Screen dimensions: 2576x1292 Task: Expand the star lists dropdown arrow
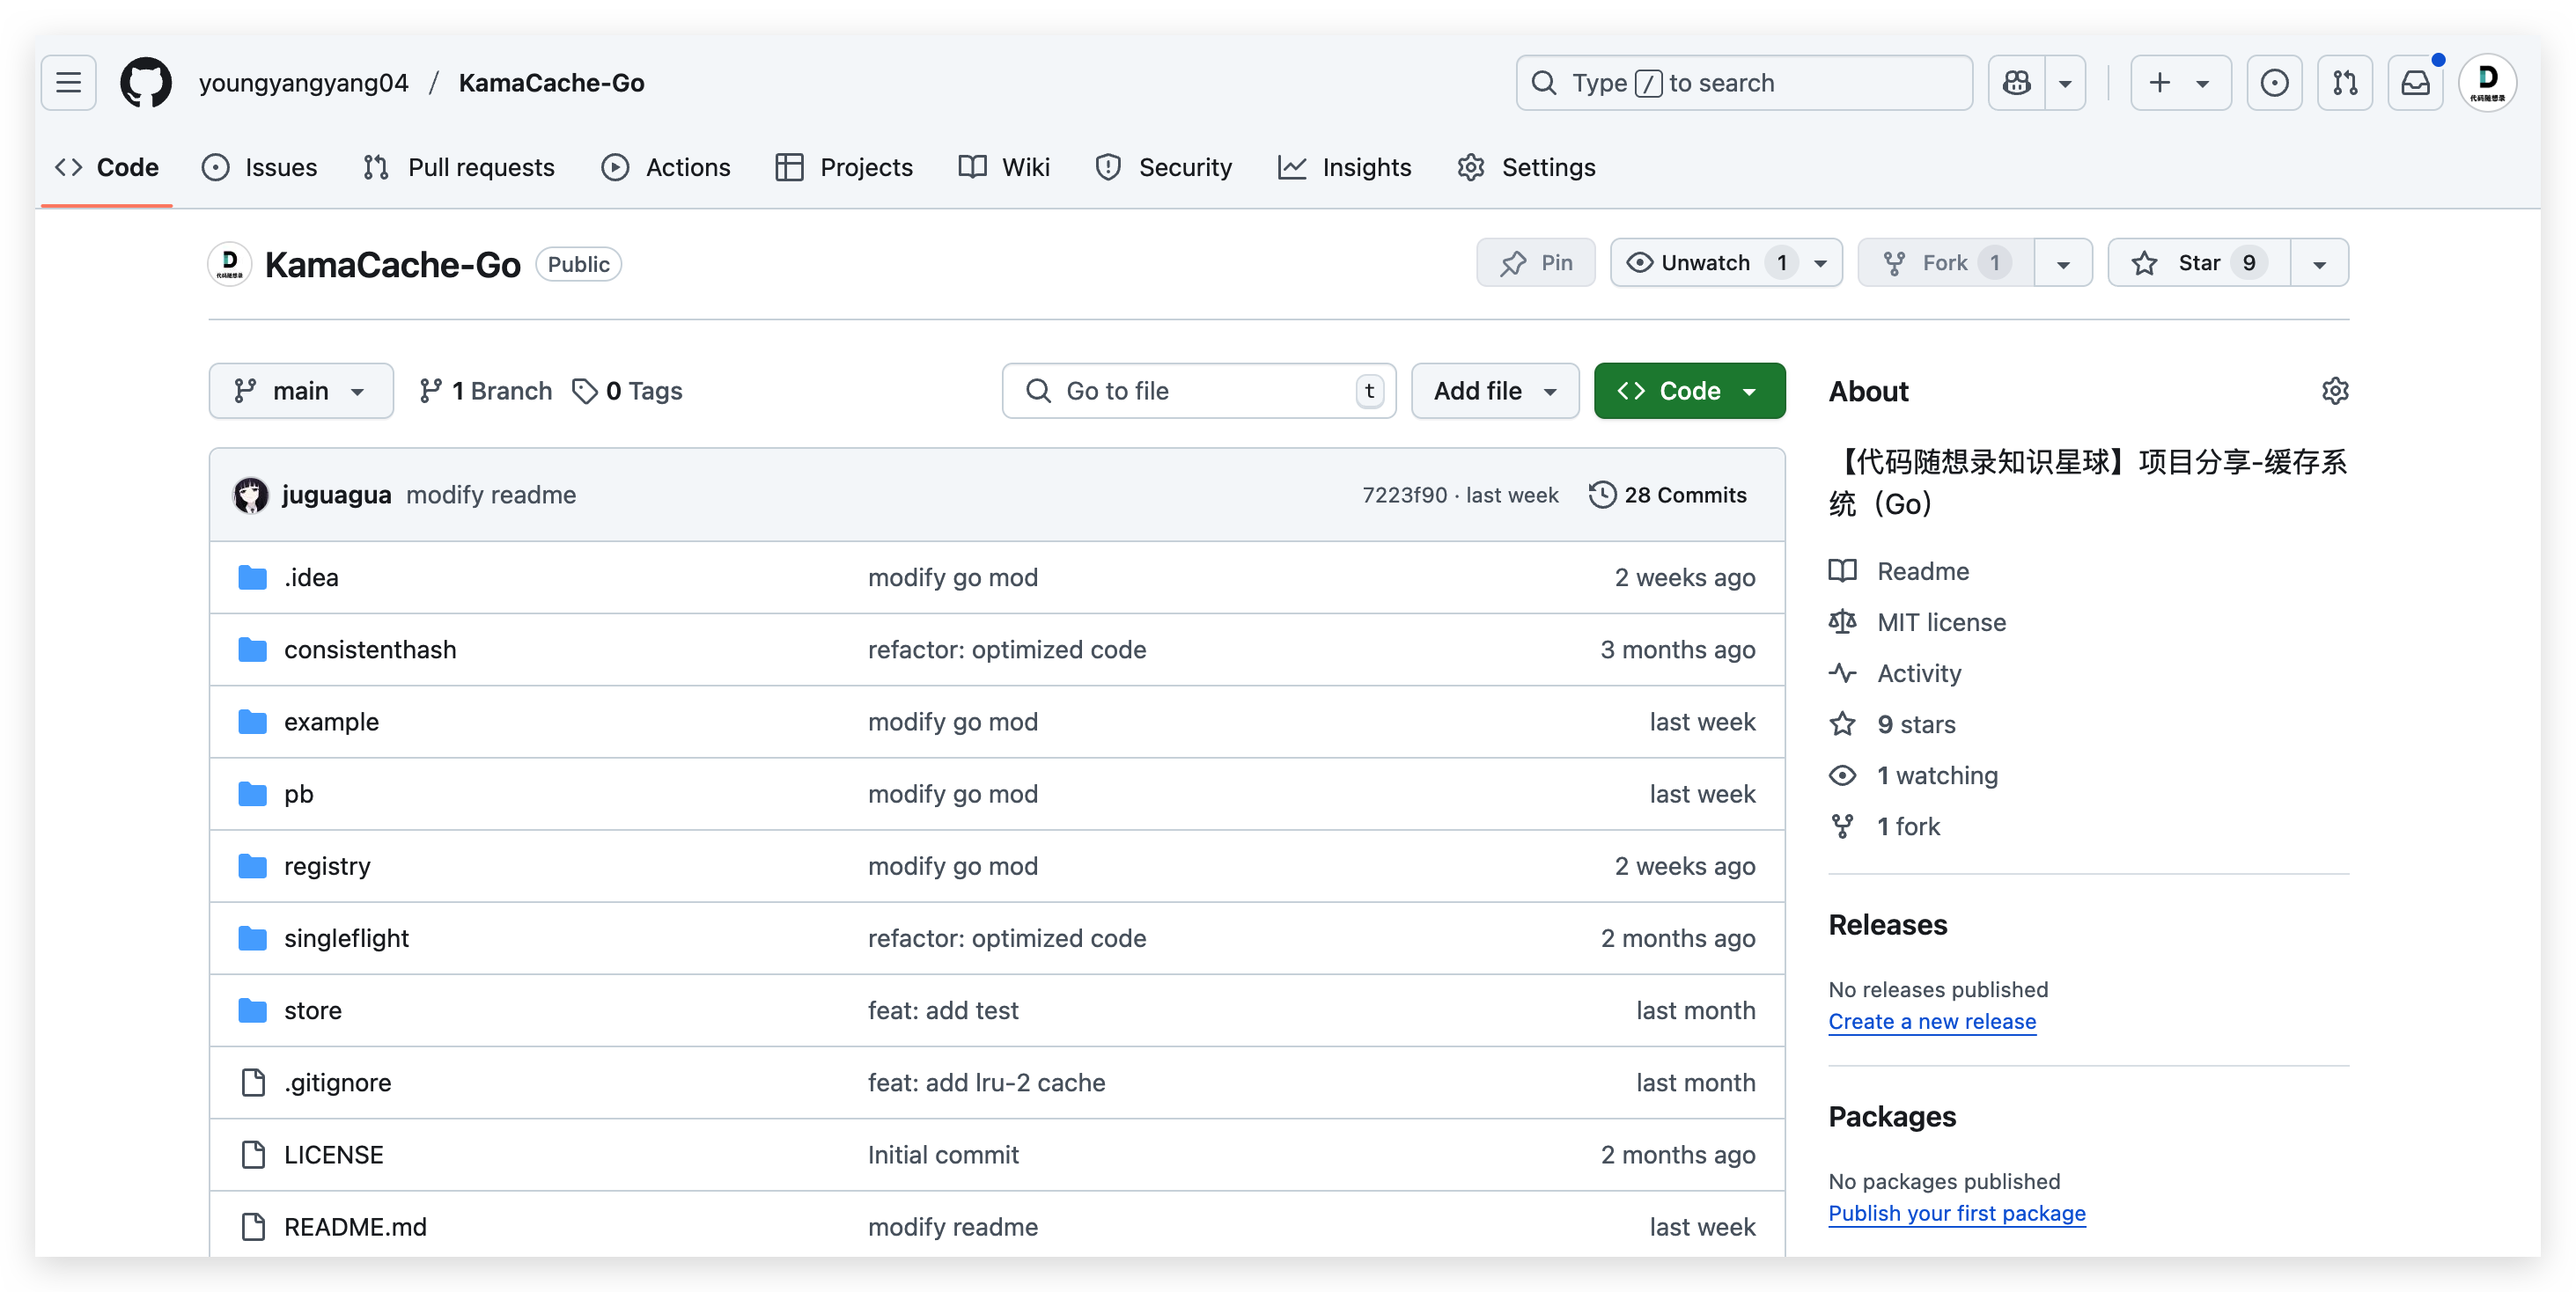(2319, 263)
